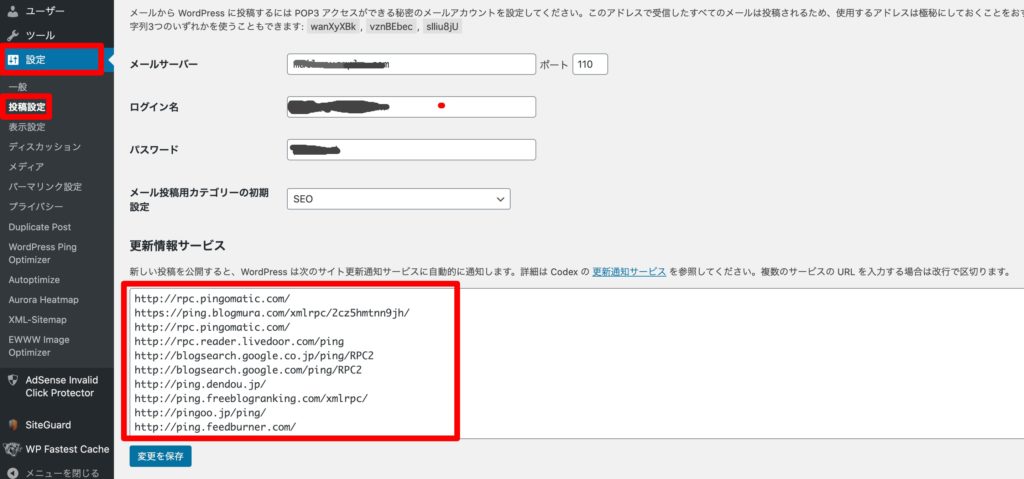This screenshot has width=1024, height=479.
Task: Click the 設定 settings icon in sidebar
Action: point(13,60)
